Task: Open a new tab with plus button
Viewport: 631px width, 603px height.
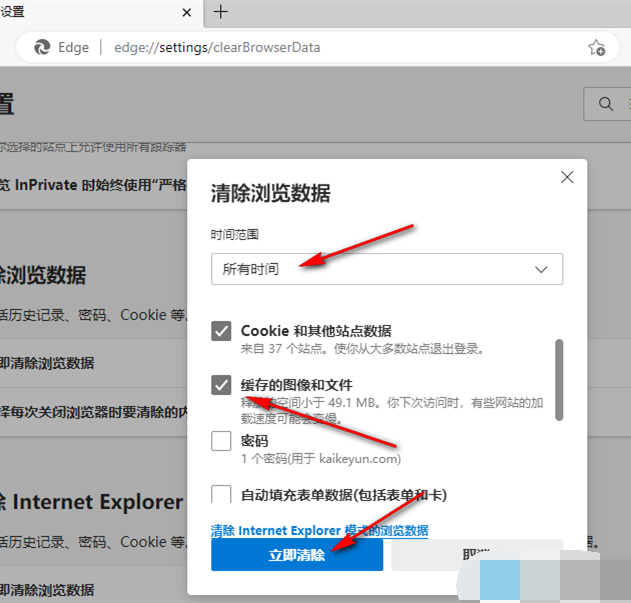Action: [221, 12]
